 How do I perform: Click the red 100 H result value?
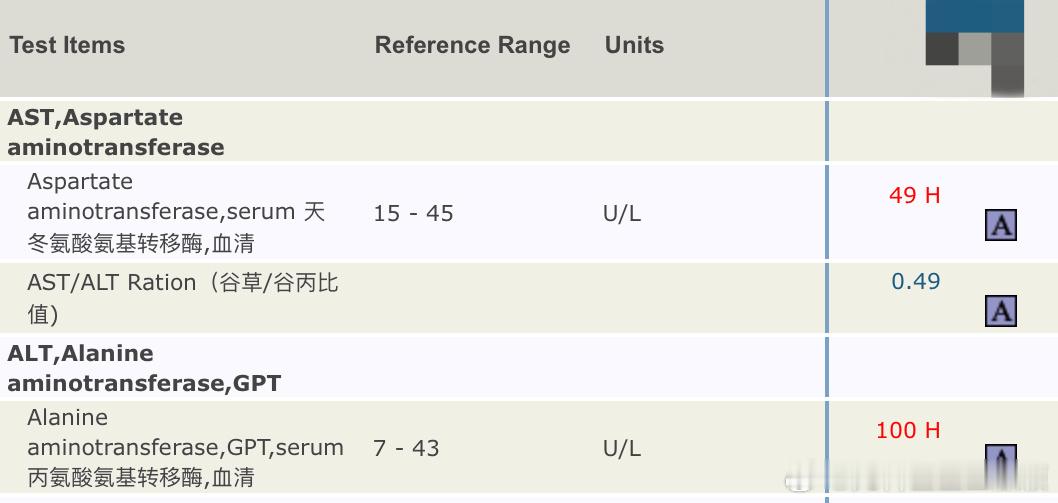click(x=908, y=430)
